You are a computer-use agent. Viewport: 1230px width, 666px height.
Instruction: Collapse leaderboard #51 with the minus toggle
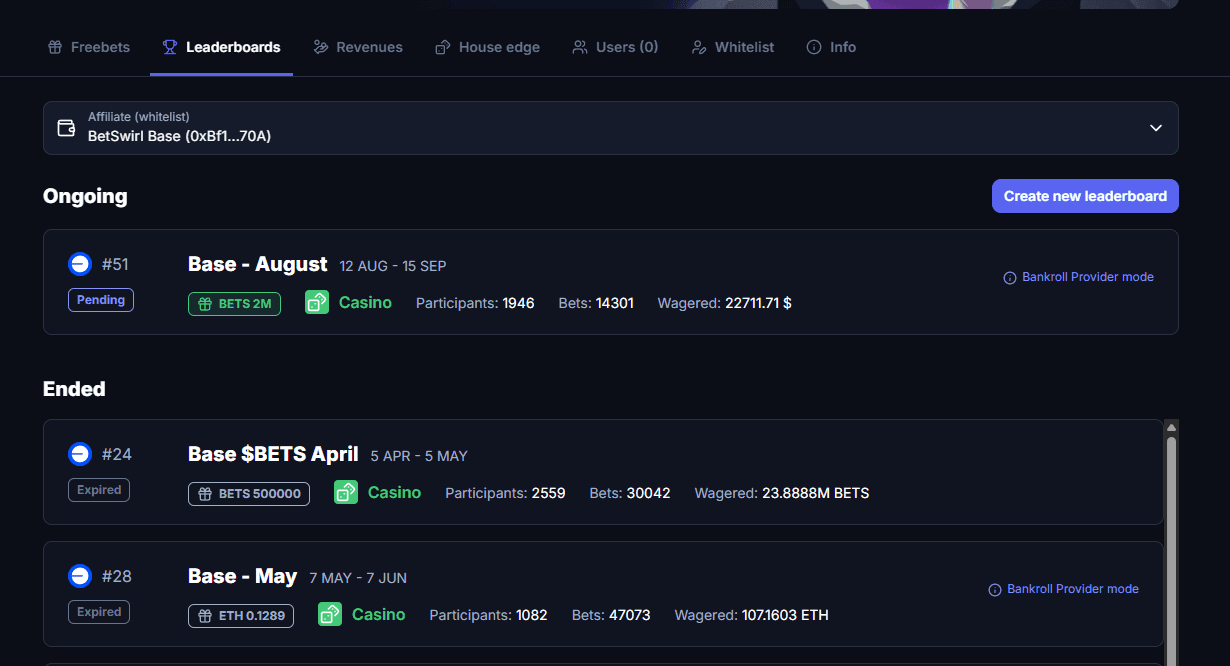point(80,263)
